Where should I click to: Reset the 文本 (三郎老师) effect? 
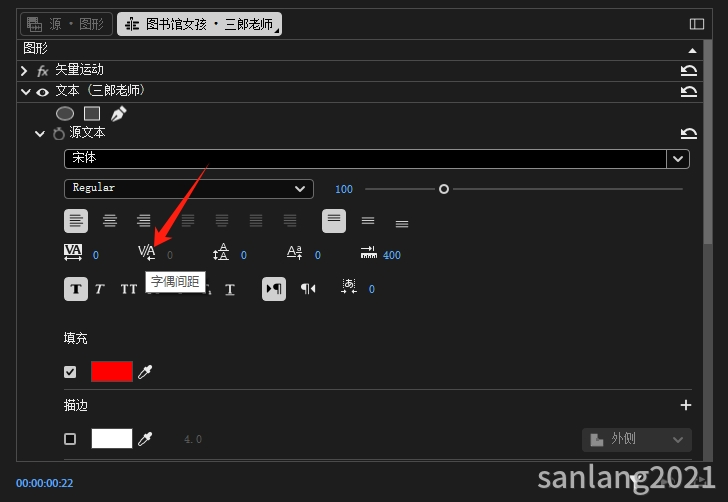(689, 91)
